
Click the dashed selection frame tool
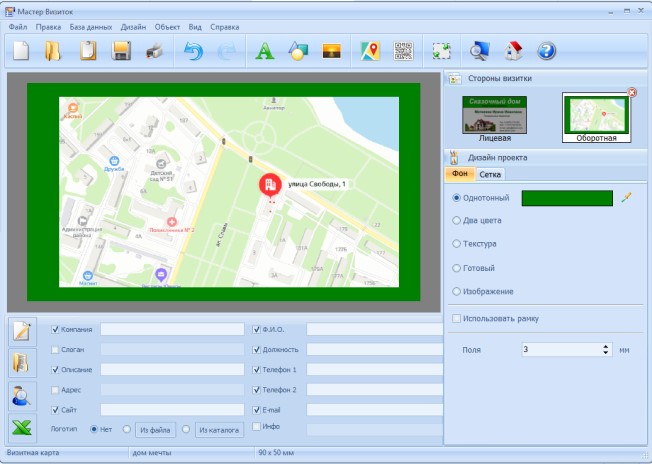(x=442, y=52)
